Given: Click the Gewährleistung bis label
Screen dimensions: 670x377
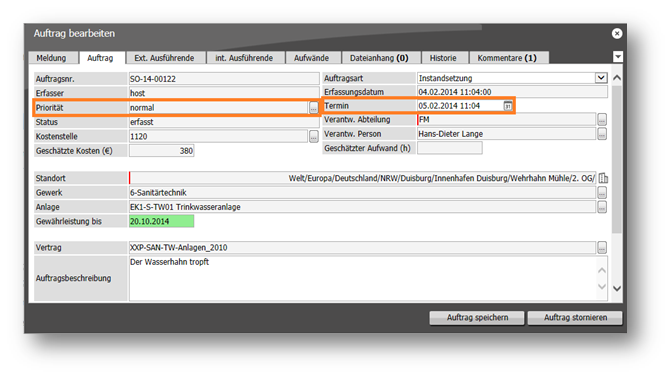Looking at the screenshot, I should click(69, 221).
